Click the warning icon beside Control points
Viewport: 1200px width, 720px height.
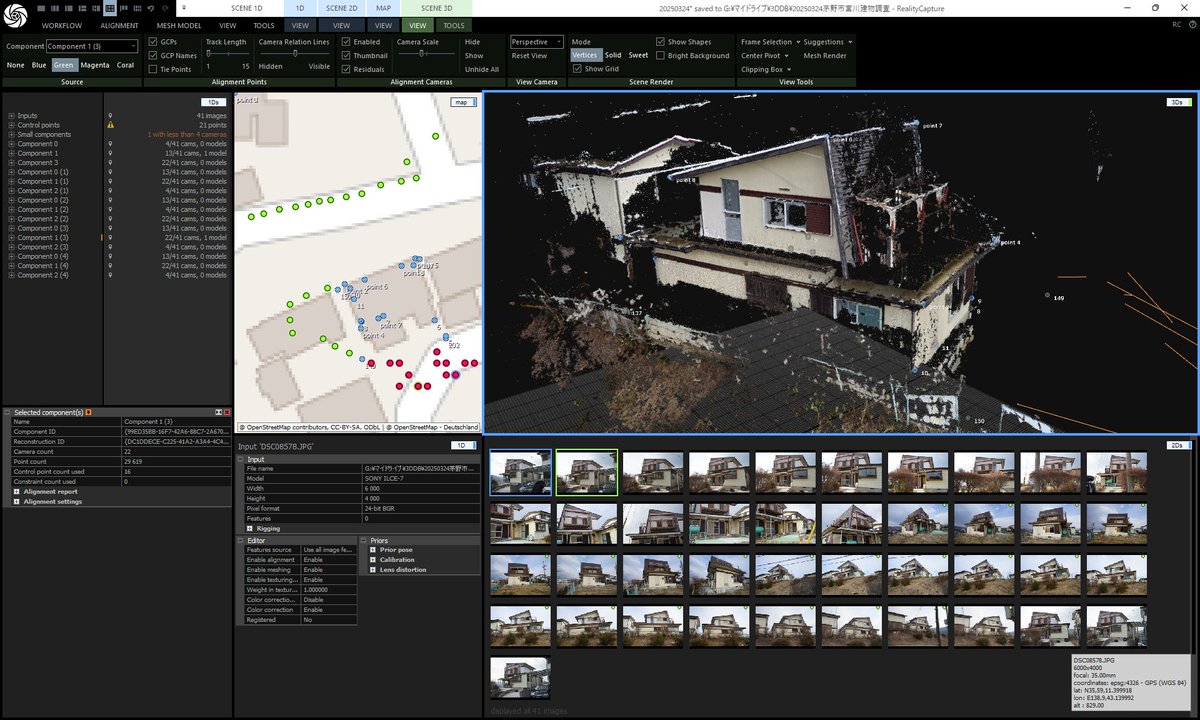click(x=110, y=125)
